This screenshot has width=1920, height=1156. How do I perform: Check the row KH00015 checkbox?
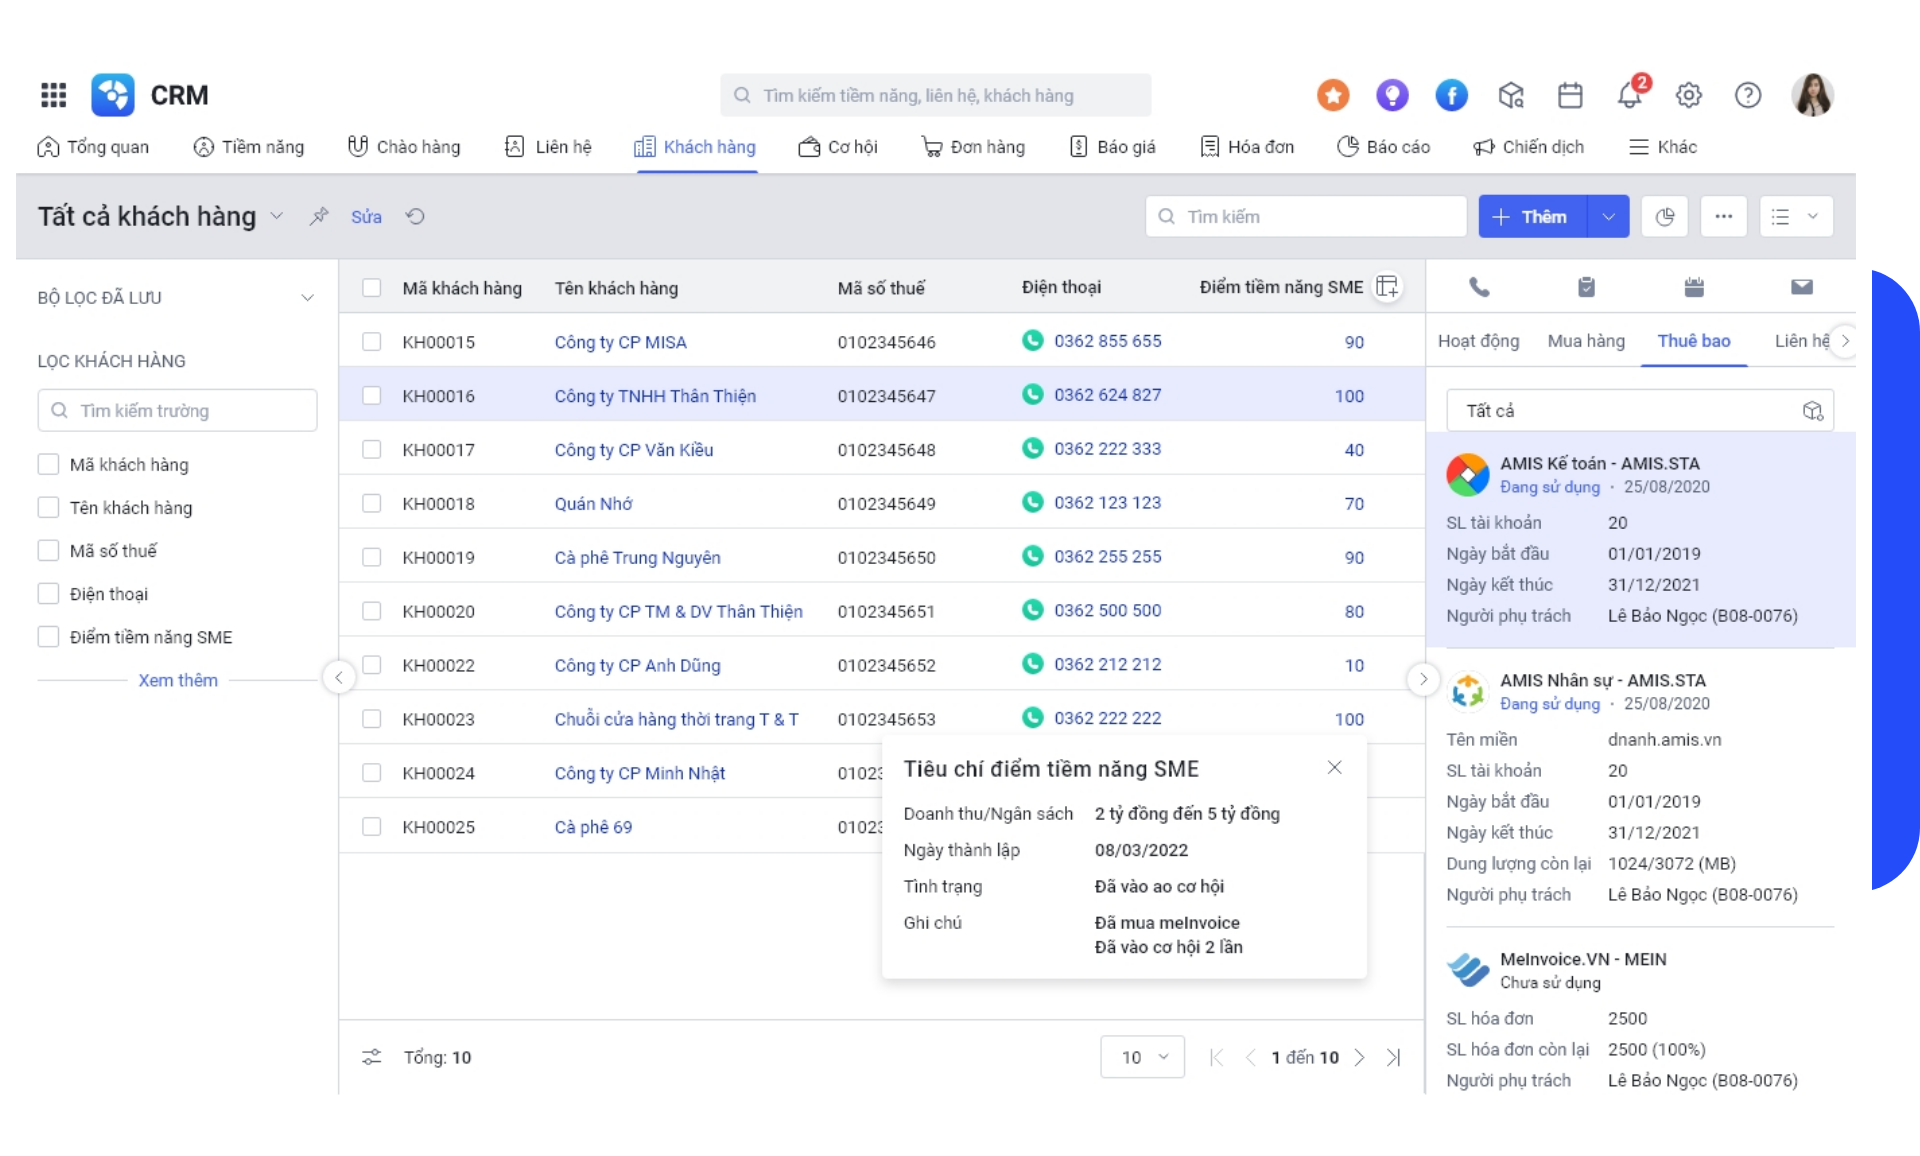(372, 342)
